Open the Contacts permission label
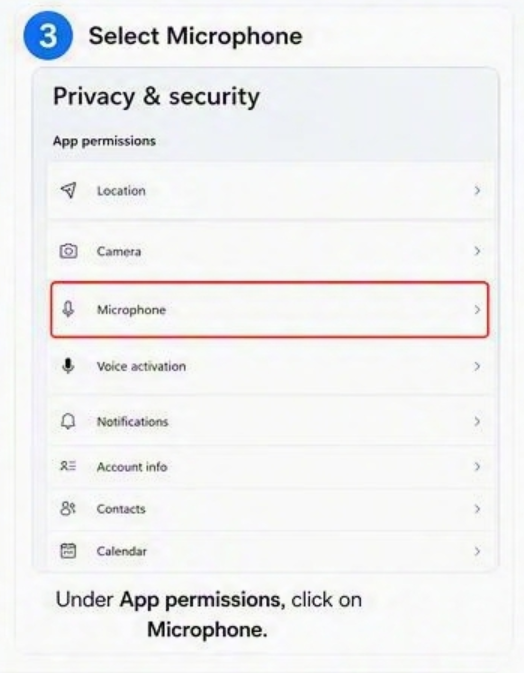This screenshot has height=673, width=524. 121,509
